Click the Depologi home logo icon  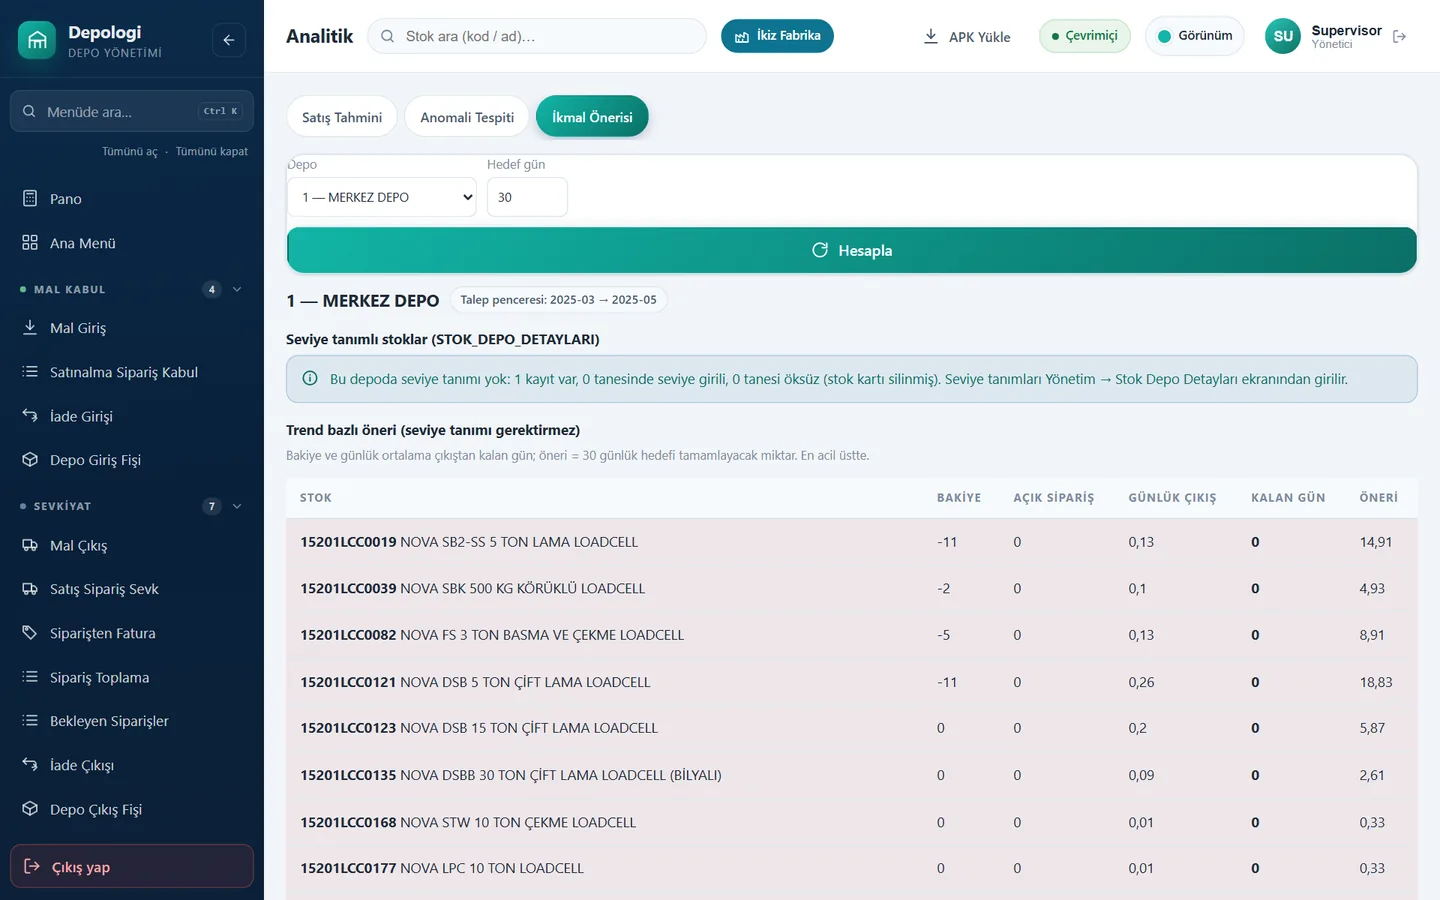click(37, 40)
